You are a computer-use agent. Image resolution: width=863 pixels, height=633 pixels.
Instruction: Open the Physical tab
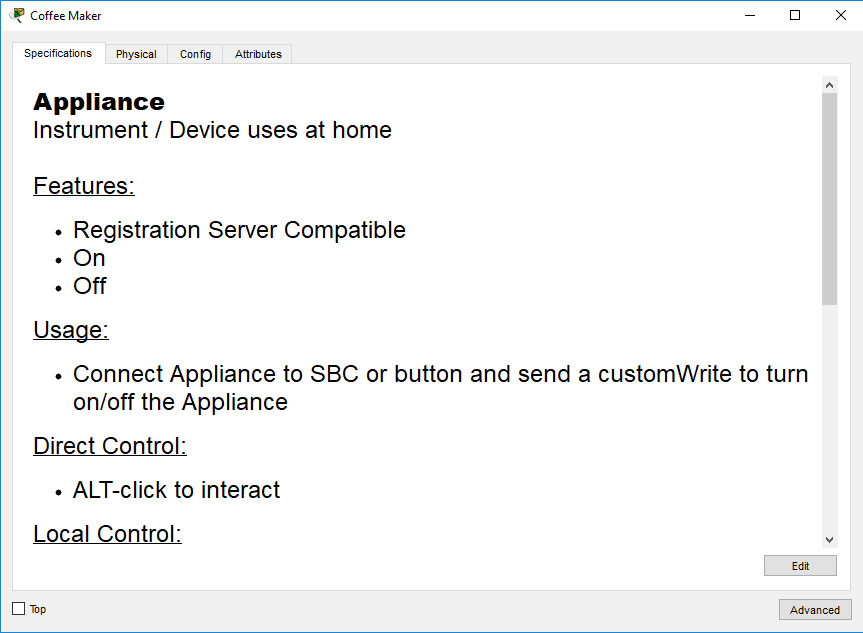coord(136,54)
